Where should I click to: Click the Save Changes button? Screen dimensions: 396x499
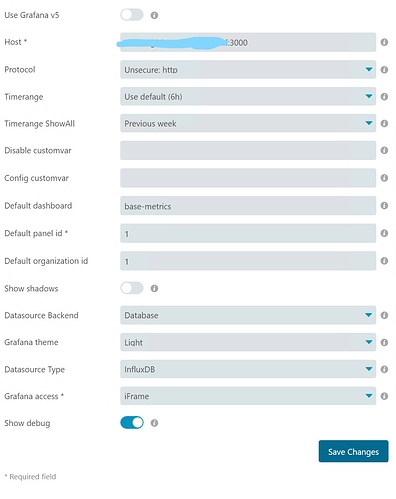[x=353, y=451]
